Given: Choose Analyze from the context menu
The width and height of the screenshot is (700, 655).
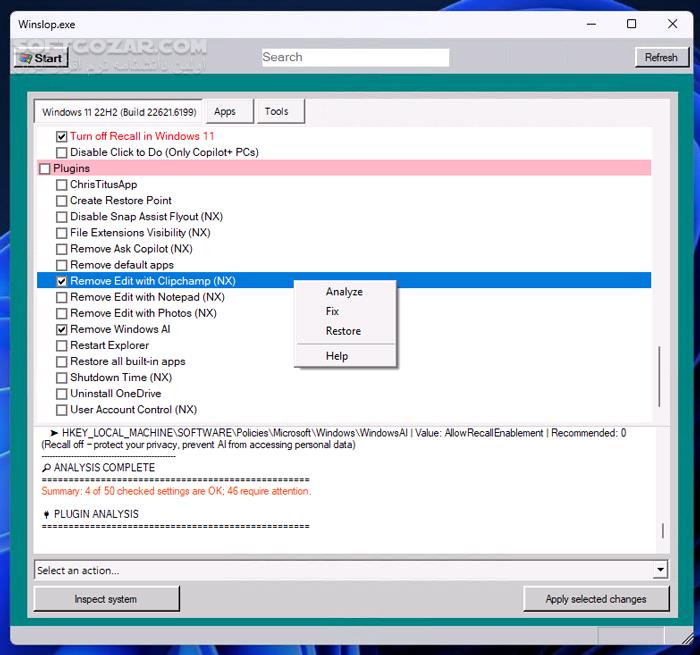Looking at the screenshot, I should pos(344,292).
